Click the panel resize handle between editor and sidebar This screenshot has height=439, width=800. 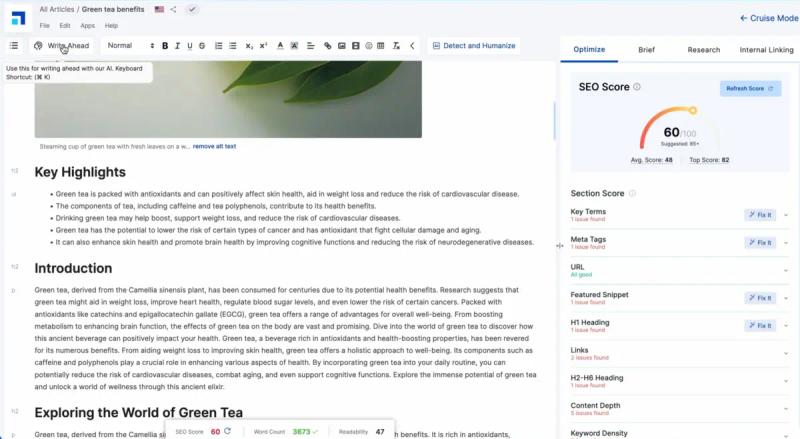(x=560, y=246)
